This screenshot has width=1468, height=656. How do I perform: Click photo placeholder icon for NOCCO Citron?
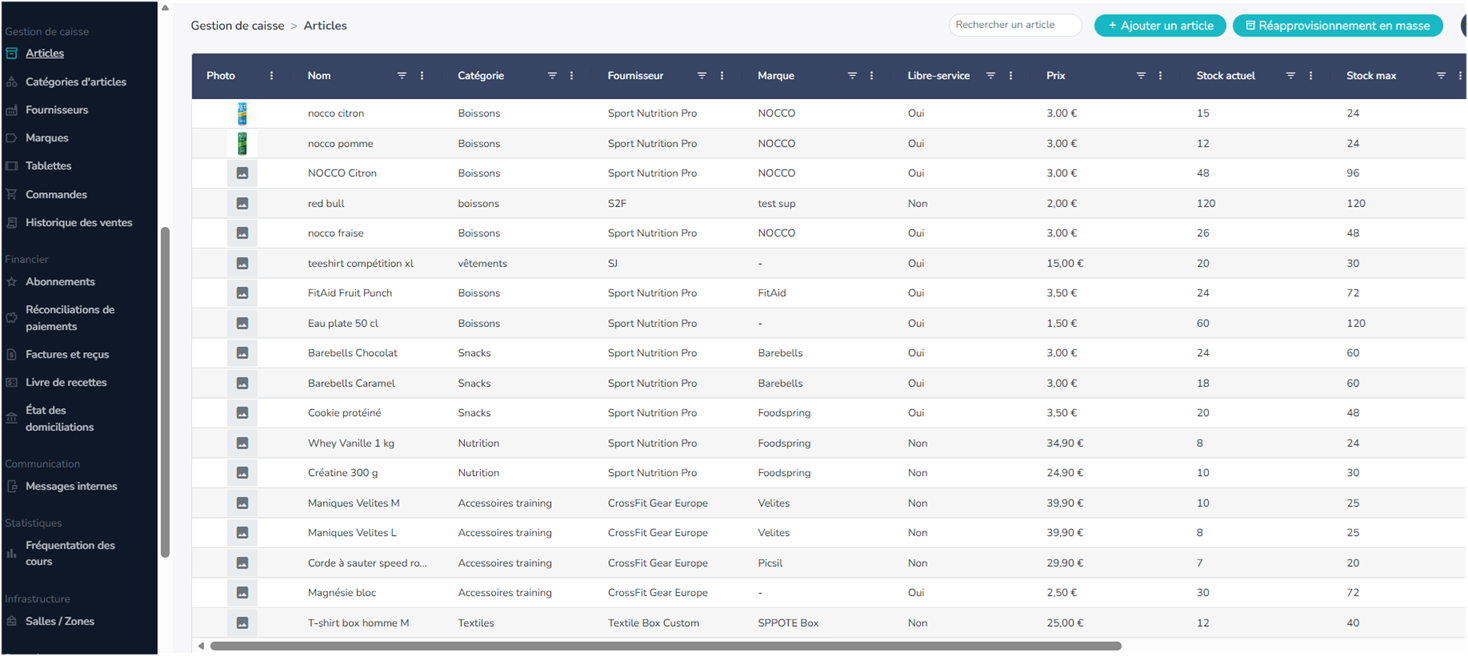pyautogui.click(x=242, y=173)
